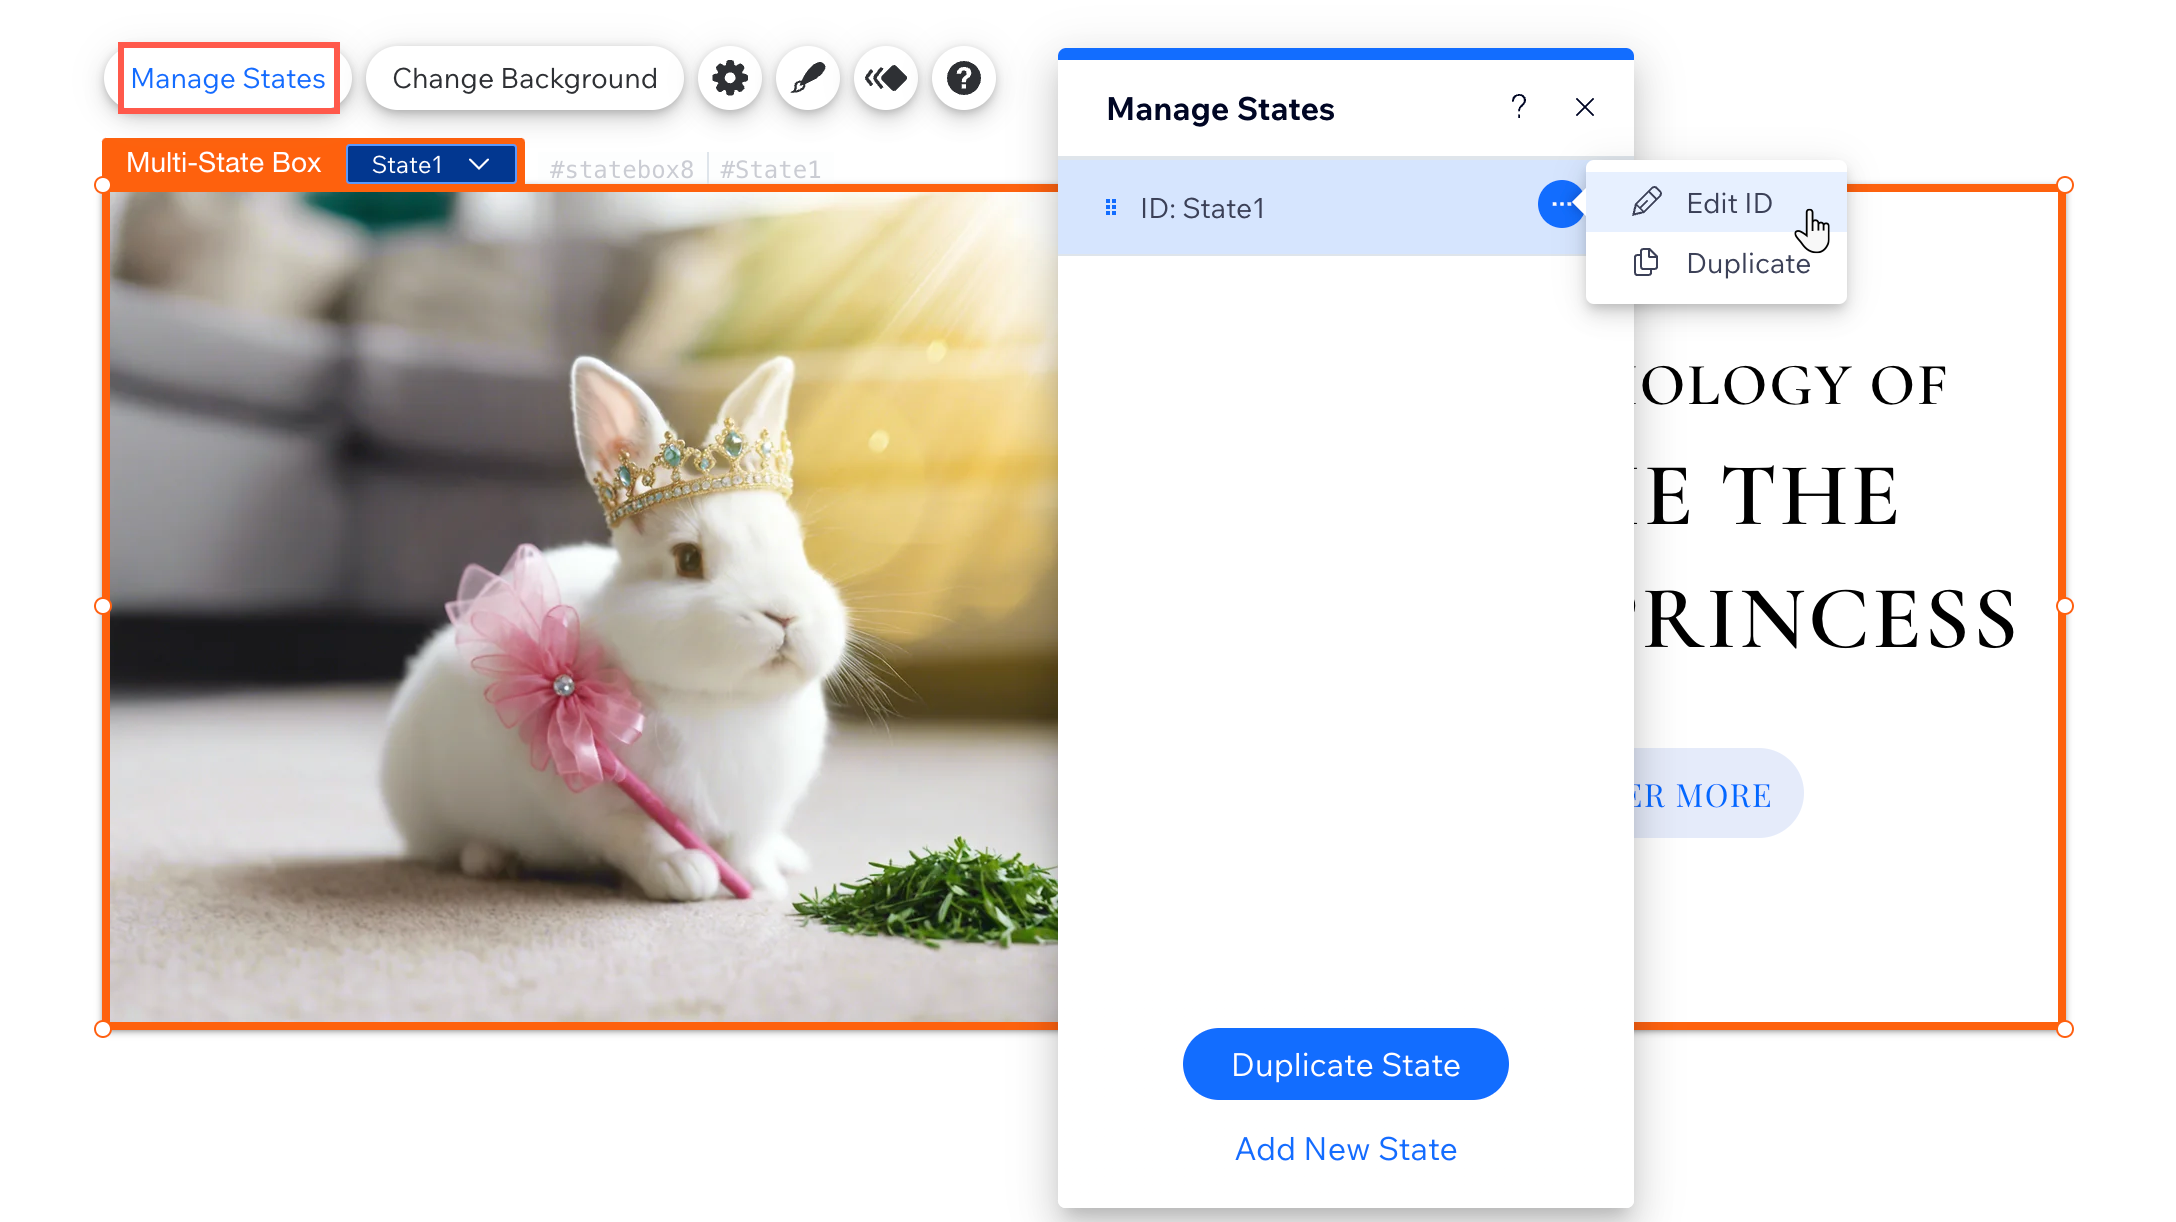The width and height of the screenshot is (2176, 1222).
Task: Click the Manage States panel help icon
Action: pyautogui.click(x=1518, y=108)
